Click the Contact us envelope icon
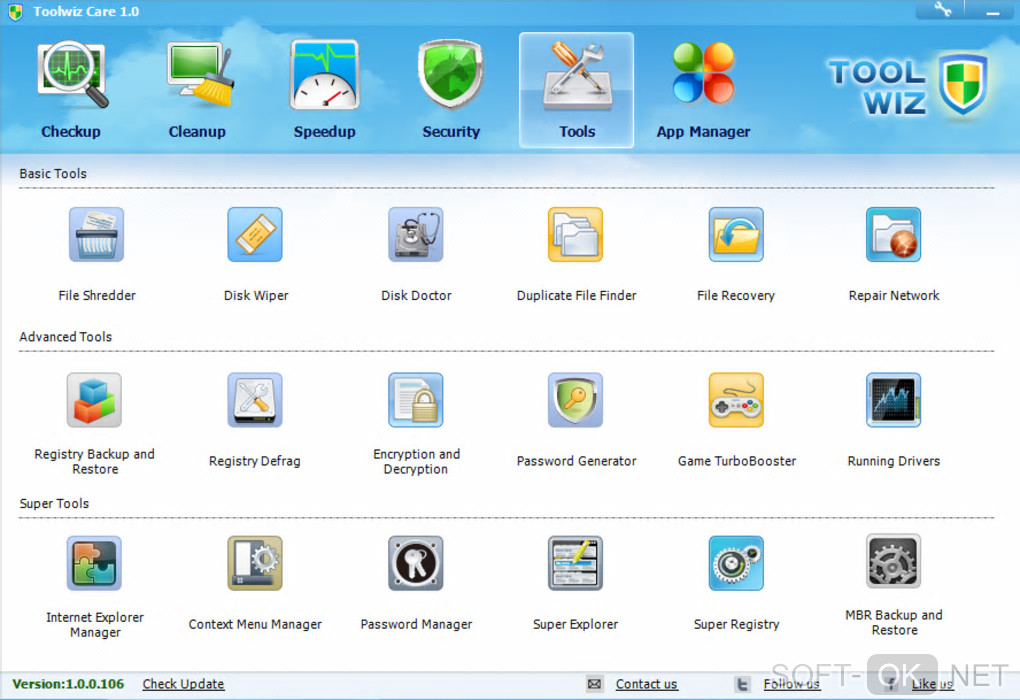Screen dimensions: 1020x700 pos(594,684)
